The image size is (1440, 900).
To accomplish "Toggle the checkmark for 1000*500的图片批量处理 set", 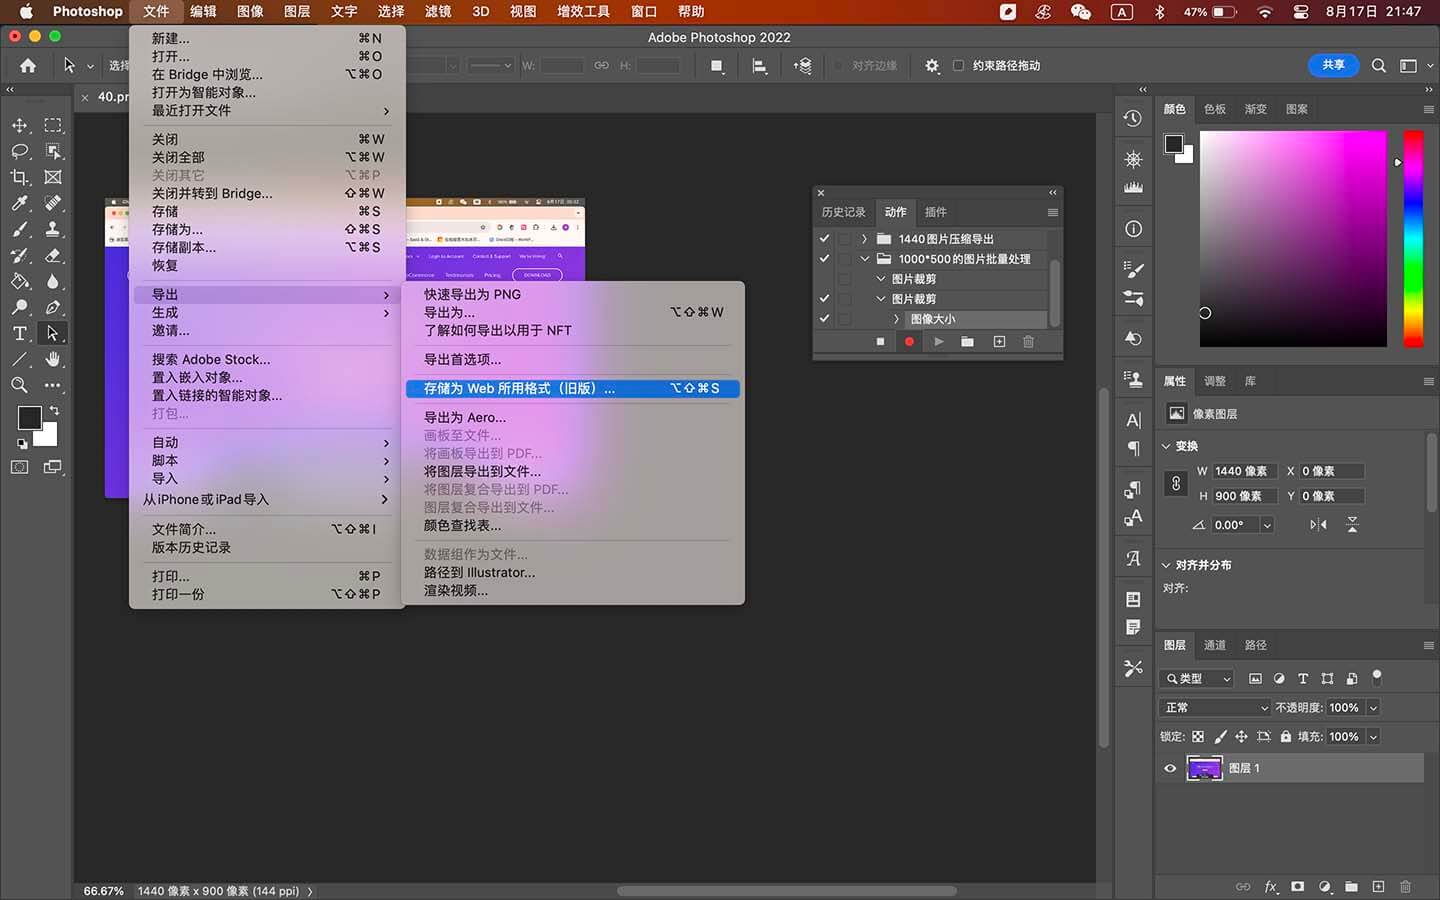I will [x=824, y=259].
